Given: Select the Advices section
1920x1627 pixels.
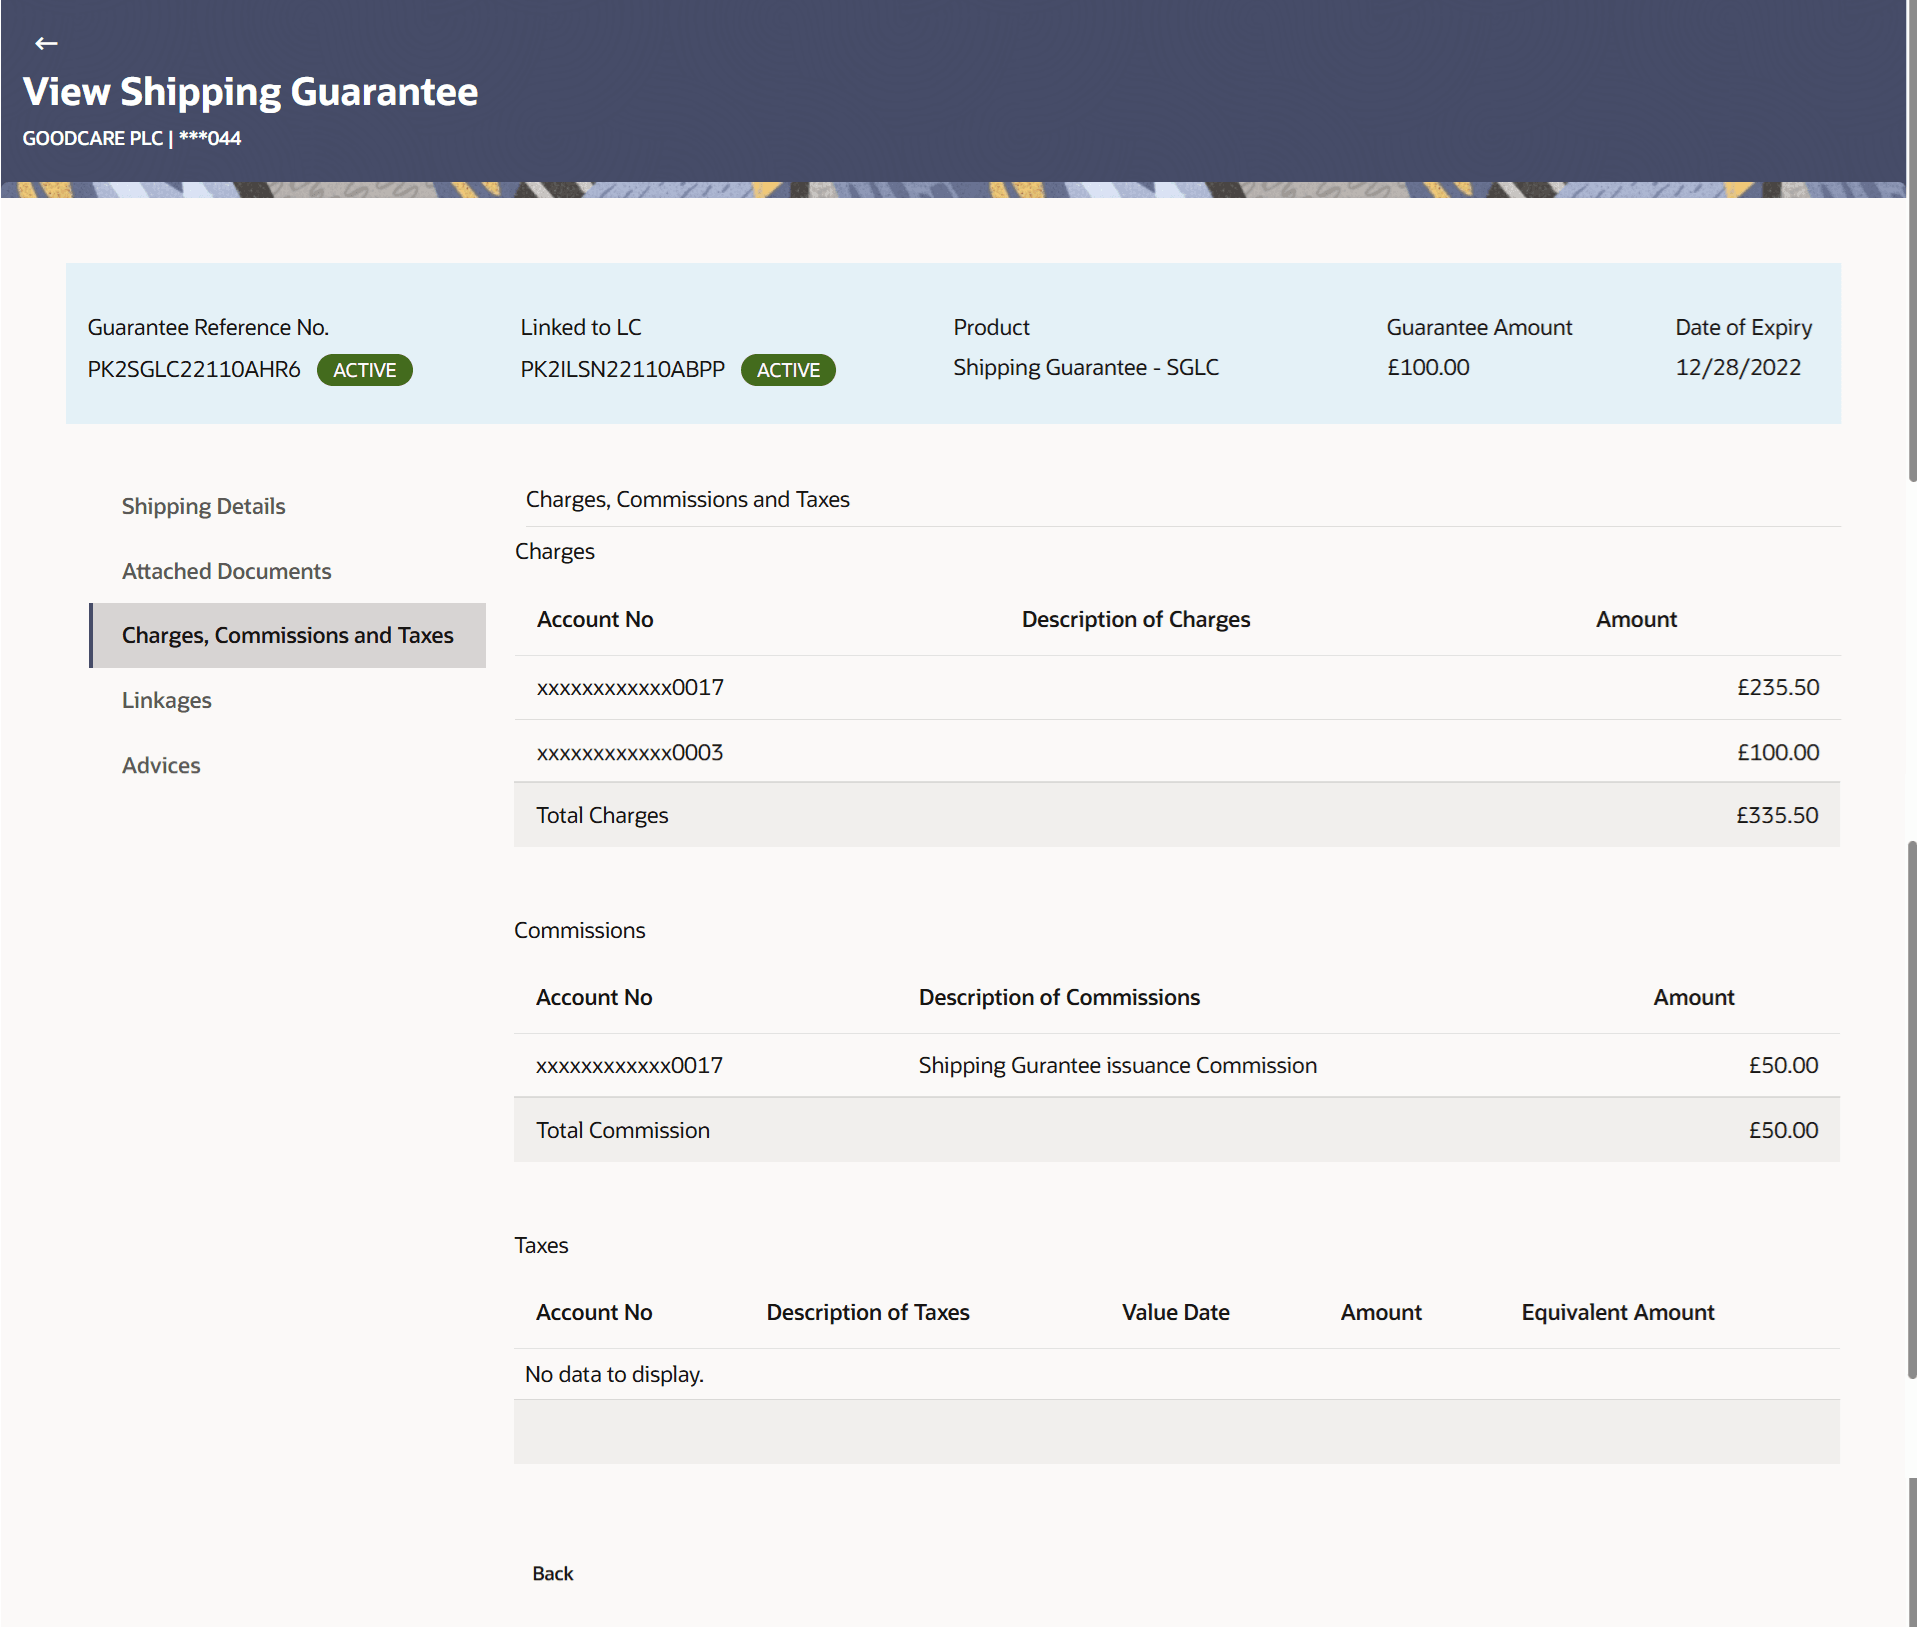Looking at the screenshot, I should [x=161, y=765].
